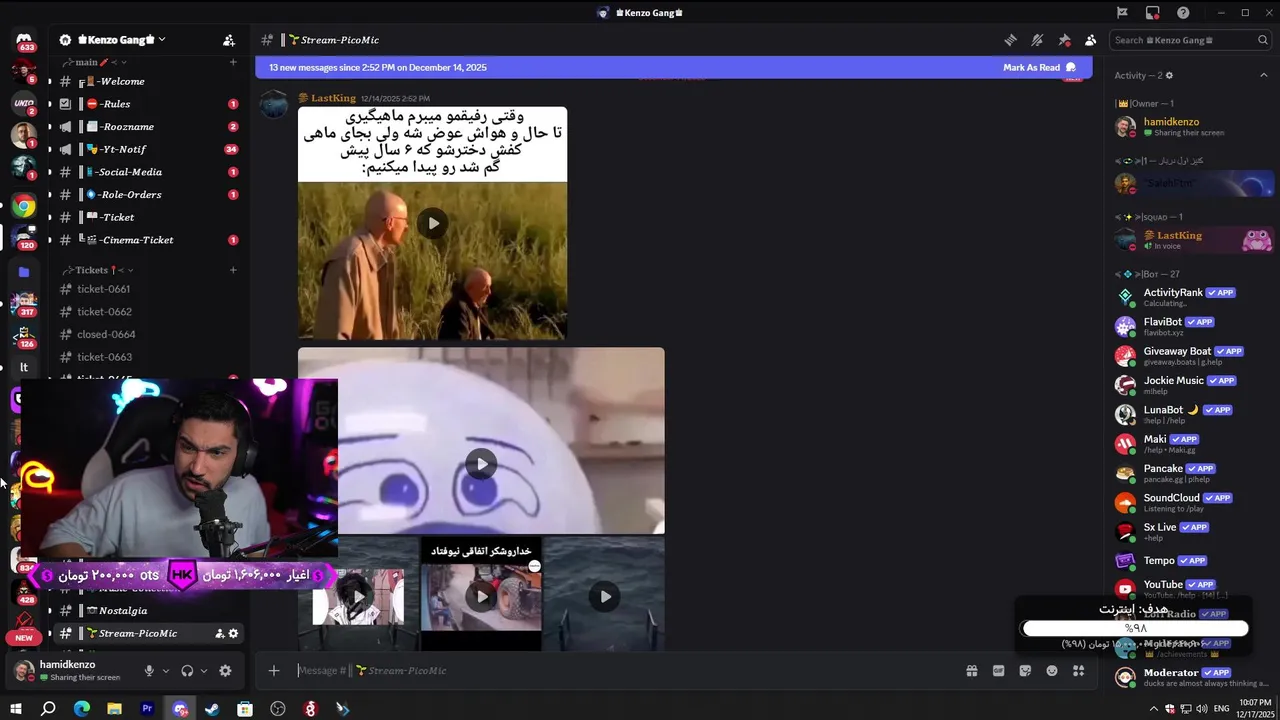Click Google Chrome icon in server list
1280x720 pixels.
point(24,207)
